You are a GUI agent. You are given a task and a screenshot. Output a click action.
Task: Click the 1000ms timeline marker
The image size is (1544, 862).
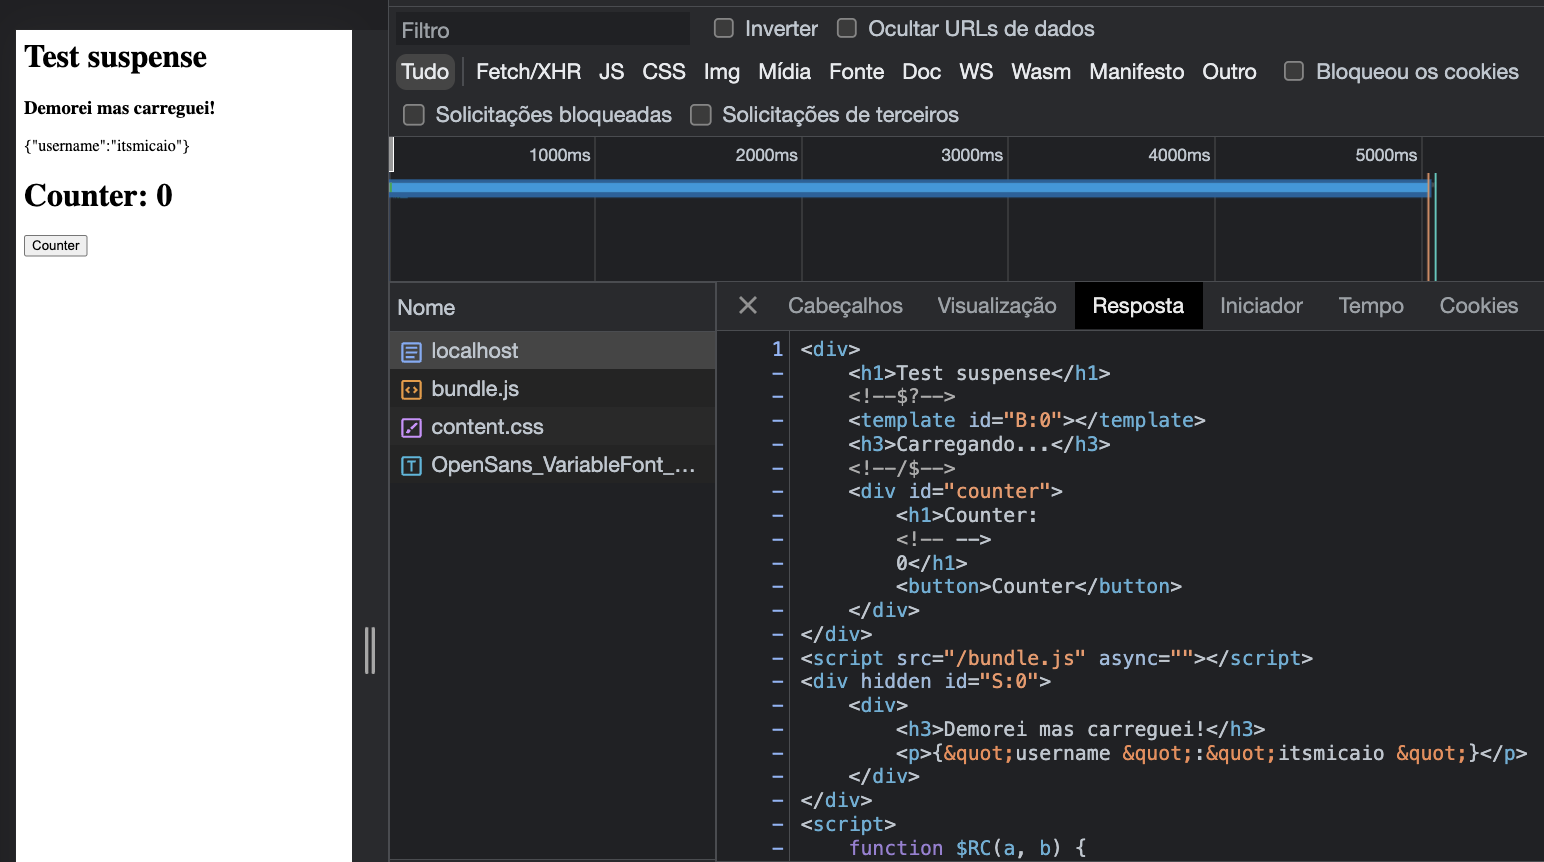pos(560,155)
